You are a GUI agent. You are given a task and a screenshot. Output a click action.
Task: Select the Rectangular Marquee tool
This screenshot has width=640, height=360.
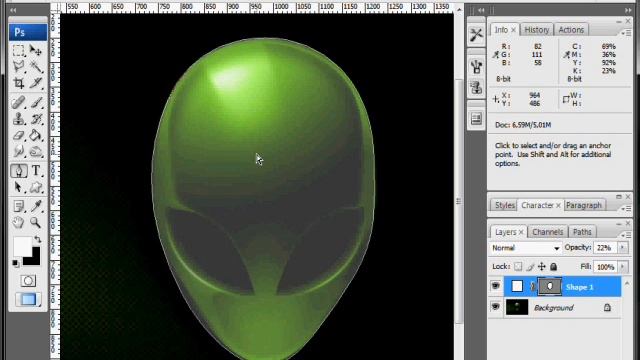(x=18, y=51)
